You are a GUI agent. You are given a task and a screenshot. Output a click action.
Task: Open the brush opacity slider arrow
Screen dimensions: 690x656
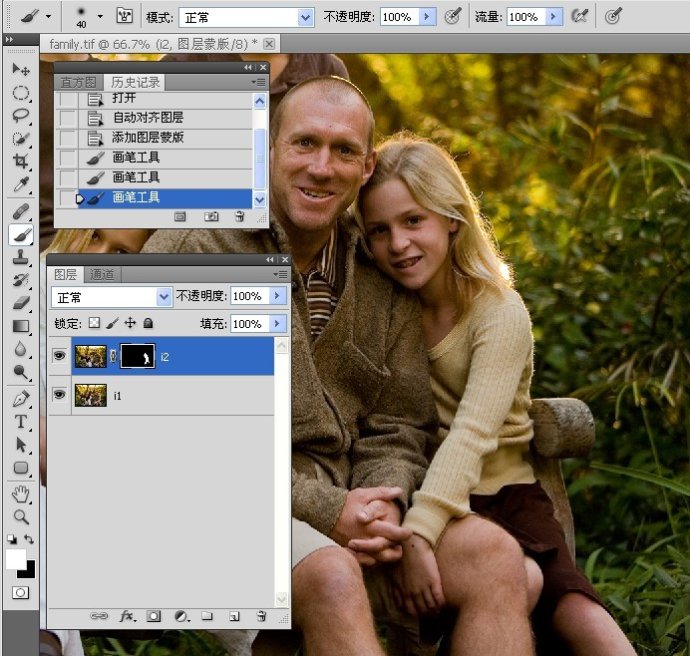point(426,17)
